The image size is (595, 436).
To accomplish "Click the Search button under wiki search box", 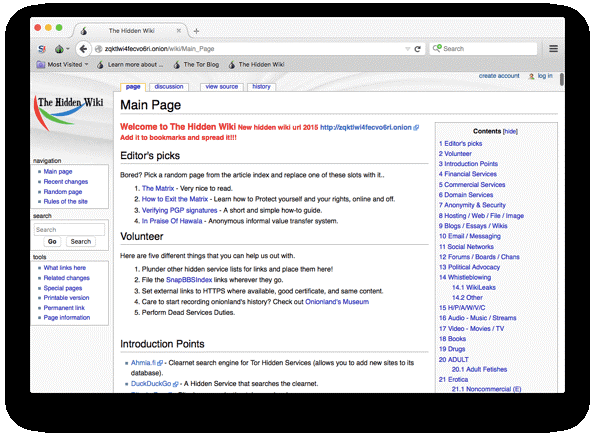I will 80,241.
